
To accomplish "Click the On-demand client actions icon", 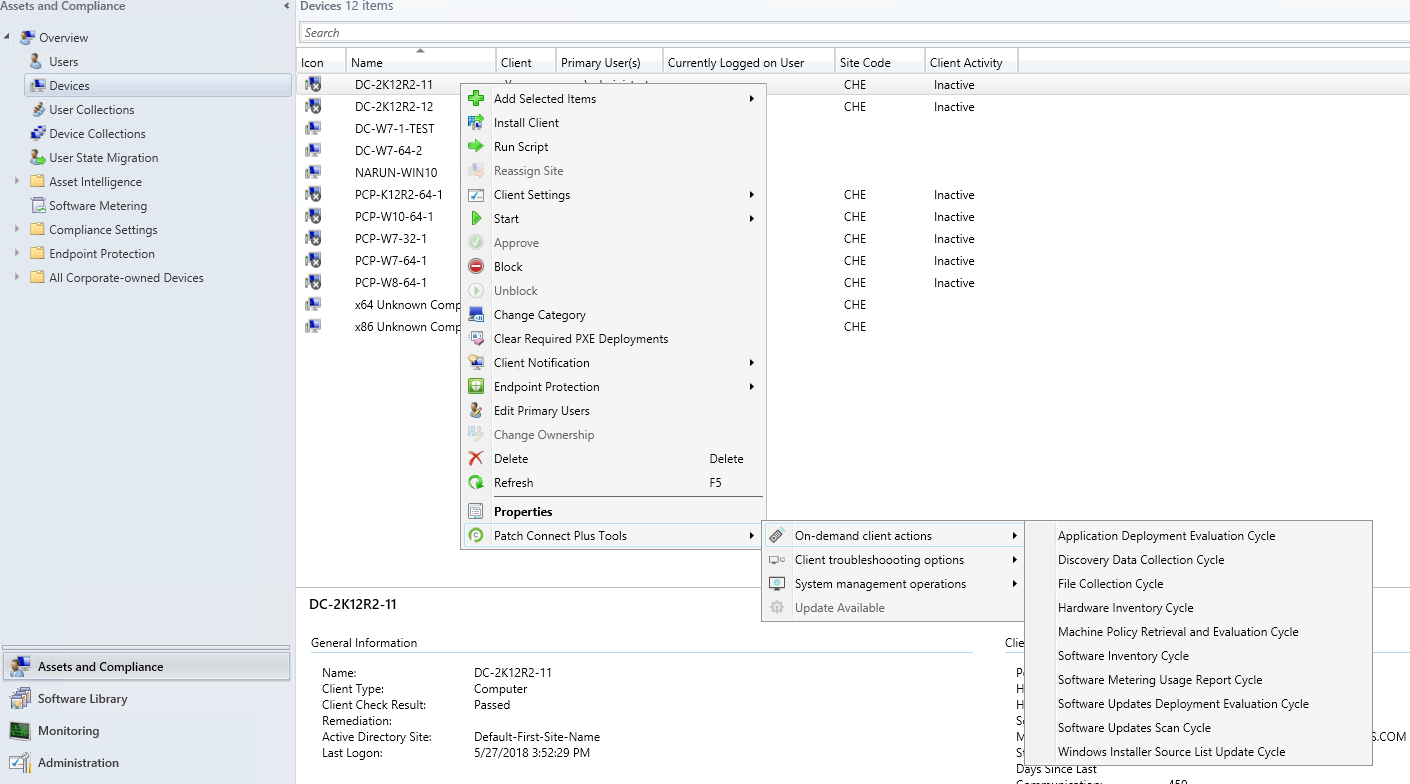I will click(x=777, y=536).
